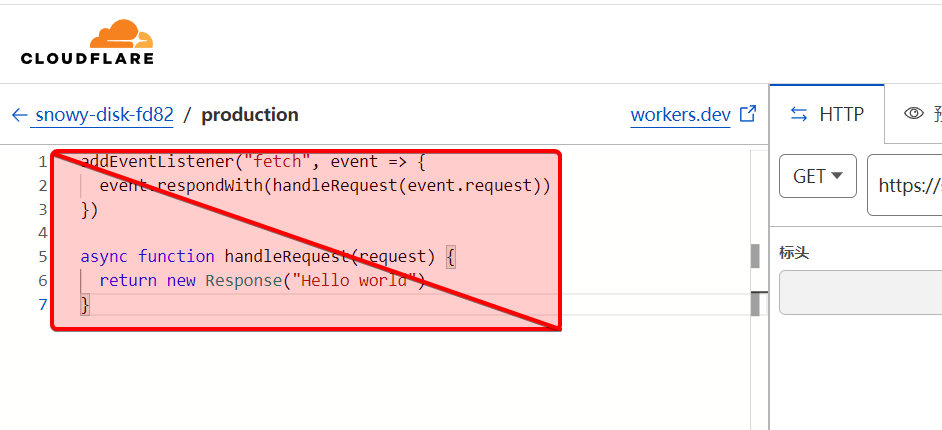Viewport: 942px width, 430px height.
Task: Click the empty editor area below the code
Action: pyautogui.click(x=400, y=380)
